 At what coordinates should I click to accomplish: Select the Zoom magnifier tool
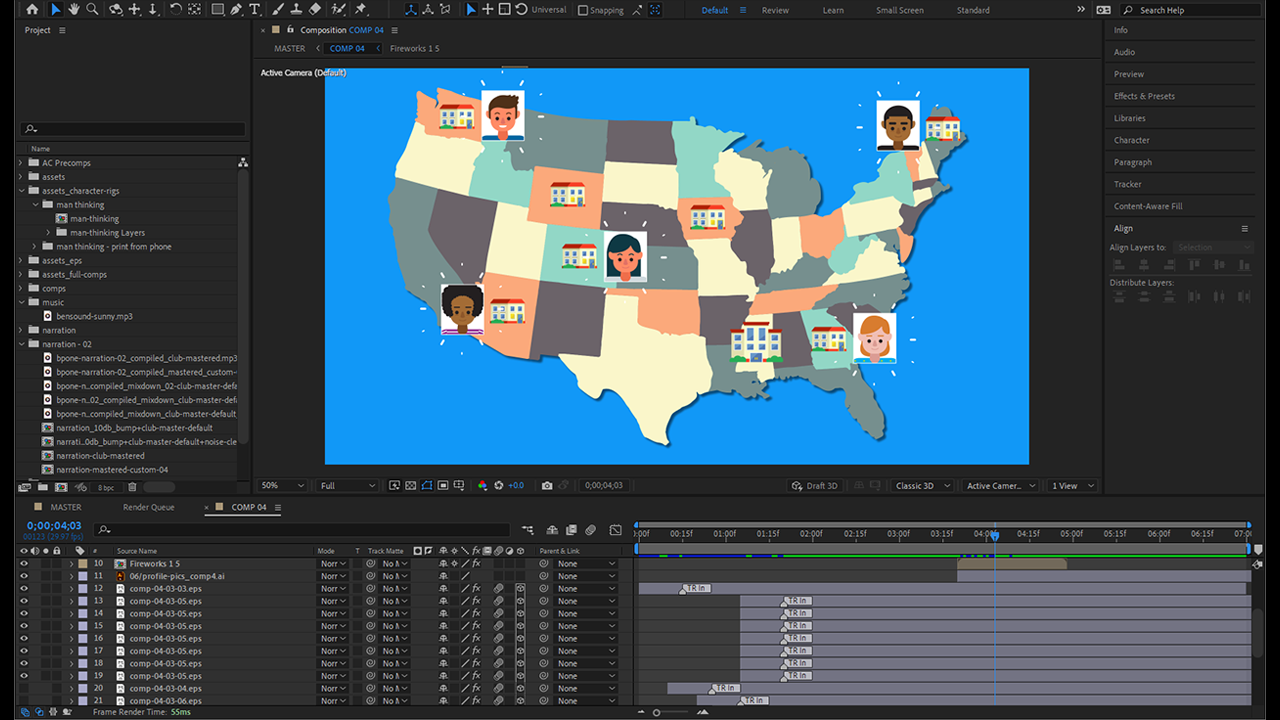92,9
